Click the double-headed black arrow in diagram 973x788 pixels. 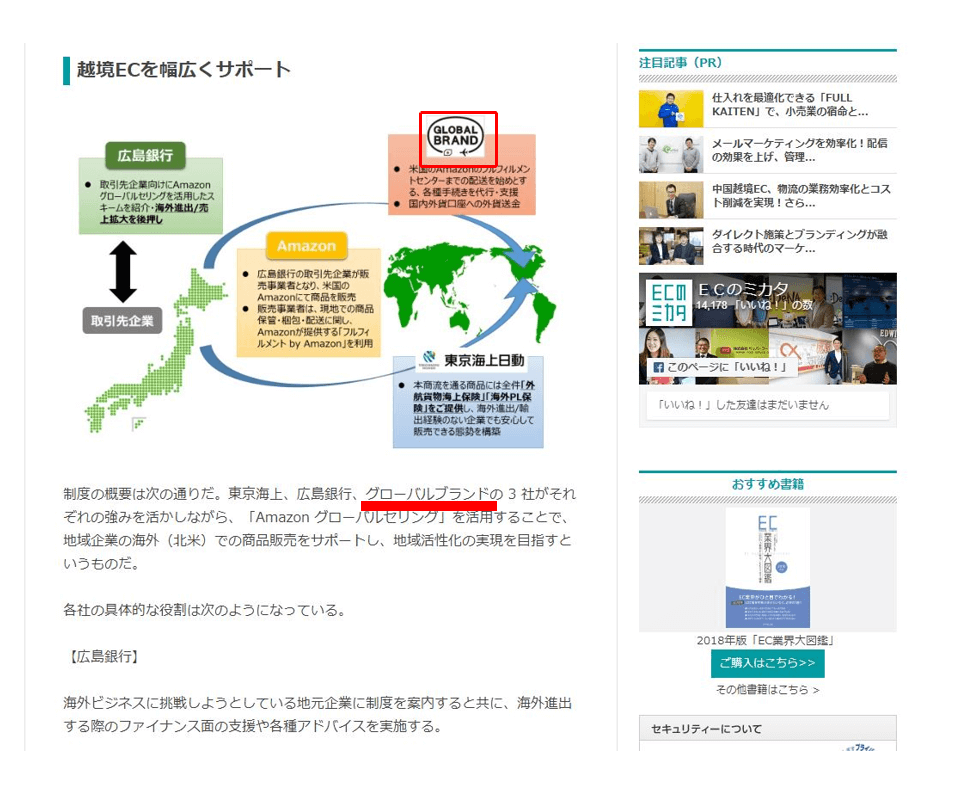[x=123, y=272]
